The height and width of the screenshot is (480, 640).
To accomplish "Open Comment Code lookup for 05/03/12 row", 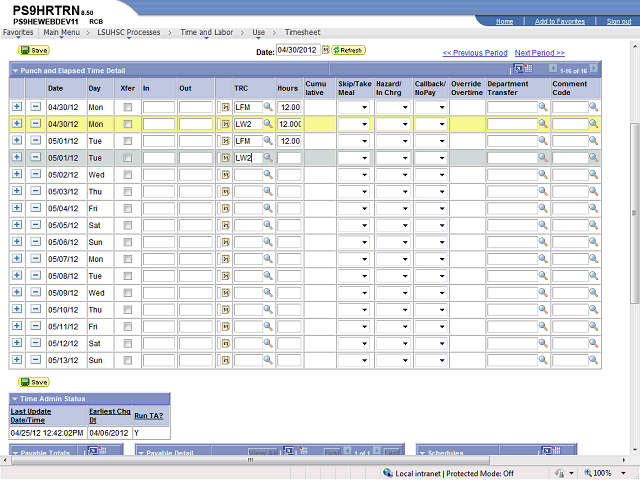I will point(592,191).
